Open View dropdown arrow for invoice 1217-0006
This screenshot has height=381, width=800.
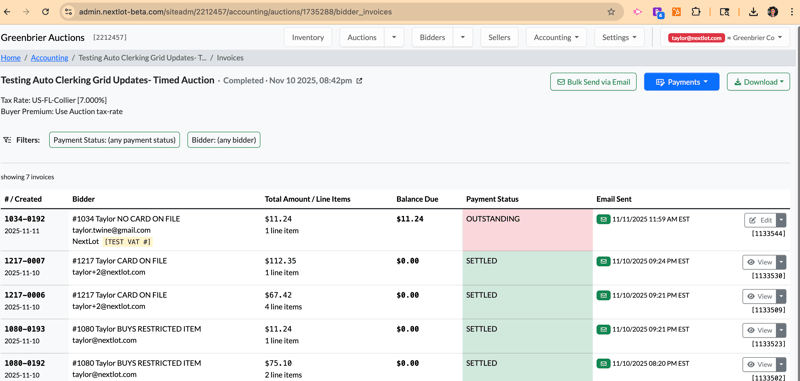coord(781,296)
